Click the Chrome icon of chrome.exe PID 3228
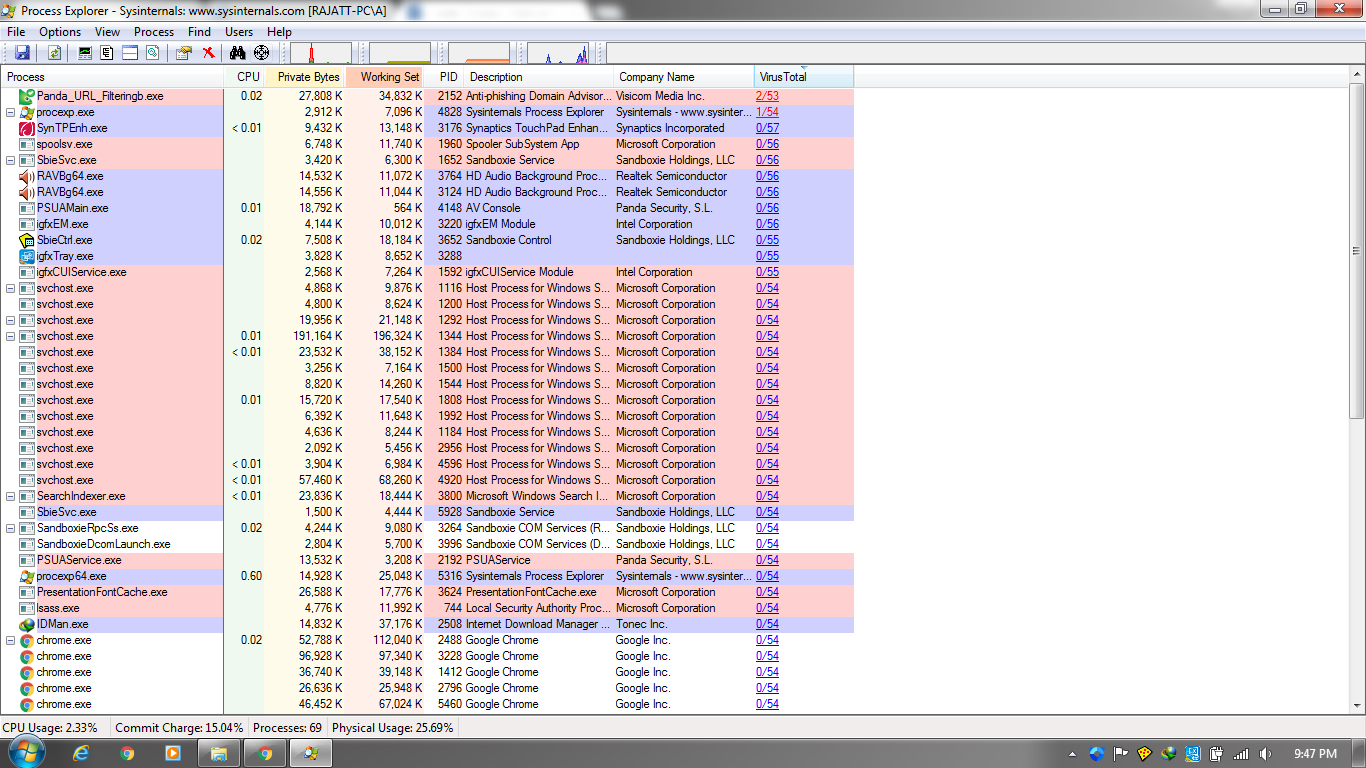The height and width of the screenshot is (768, 1366). point(27,656)
